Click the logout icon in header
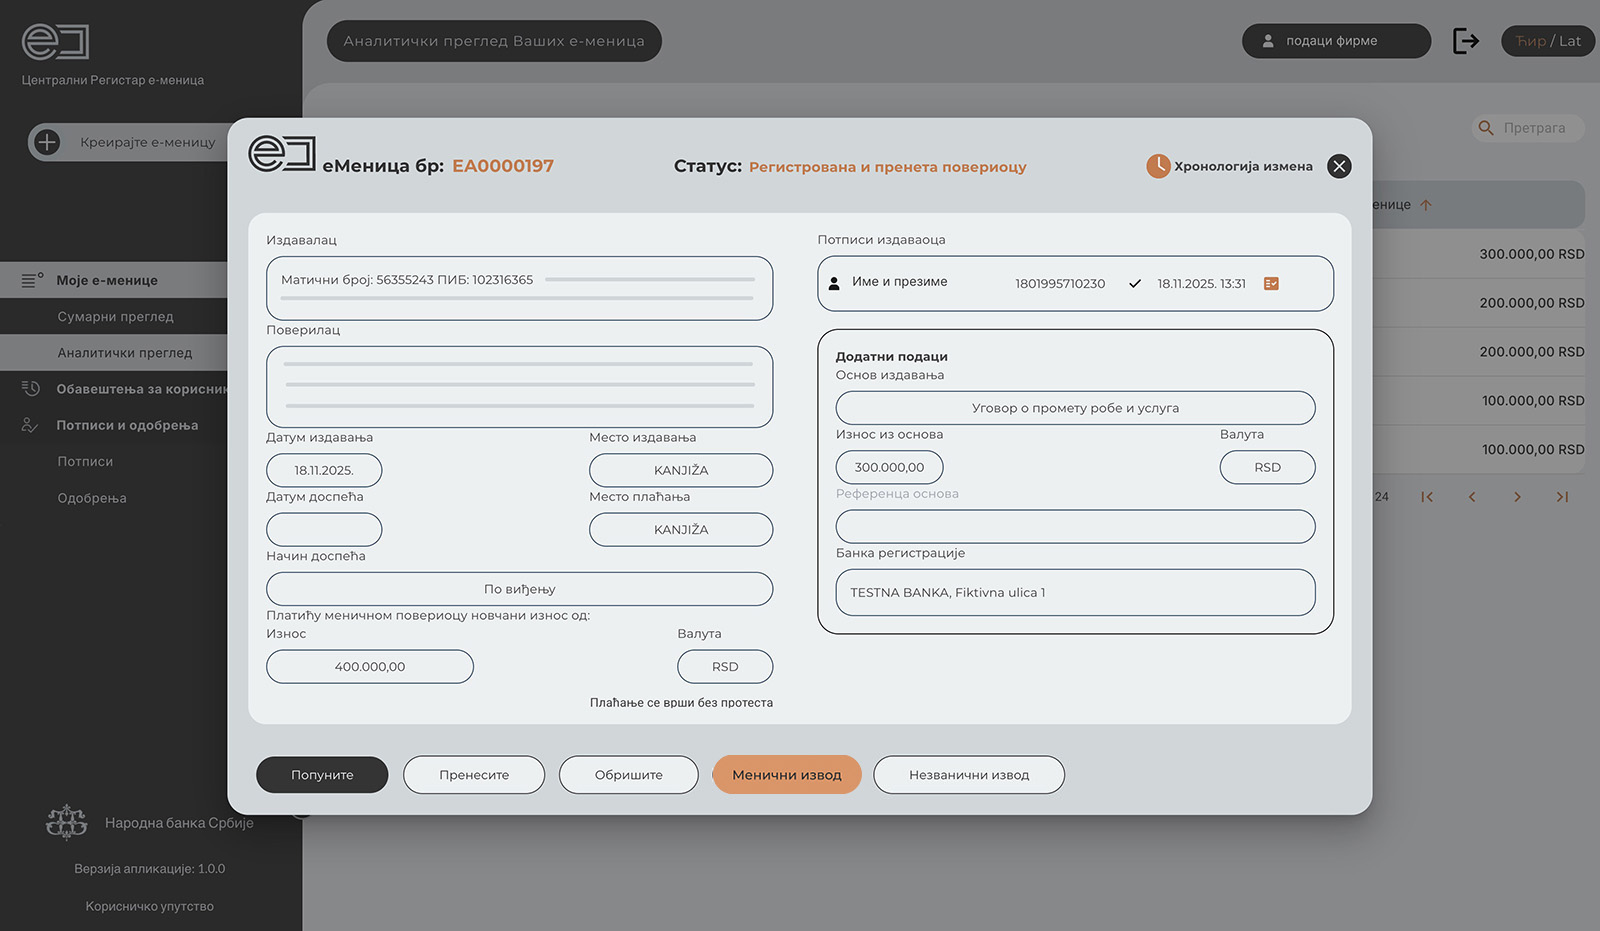The width and height of the screenshot is (1600, 931). 1465,41
